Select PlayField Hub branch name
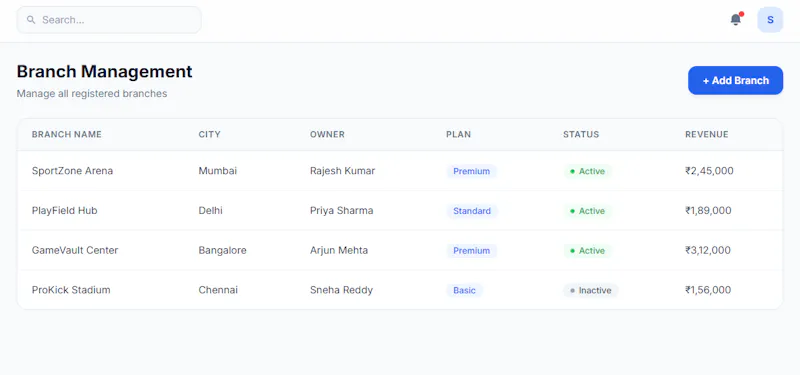The height and width of the screenshot is (375, 800). click(x=64, y=211)
